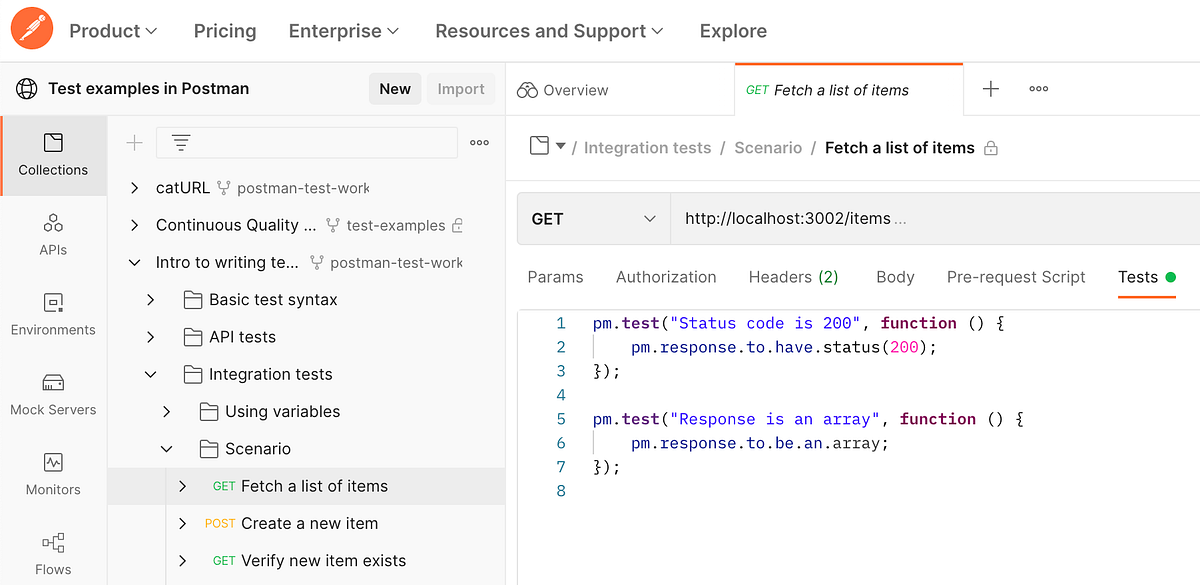Image resolution: width=1200 pixels, height=585 pixels.
Task: Open the more actions menu for collections
Action: (479, 142)
